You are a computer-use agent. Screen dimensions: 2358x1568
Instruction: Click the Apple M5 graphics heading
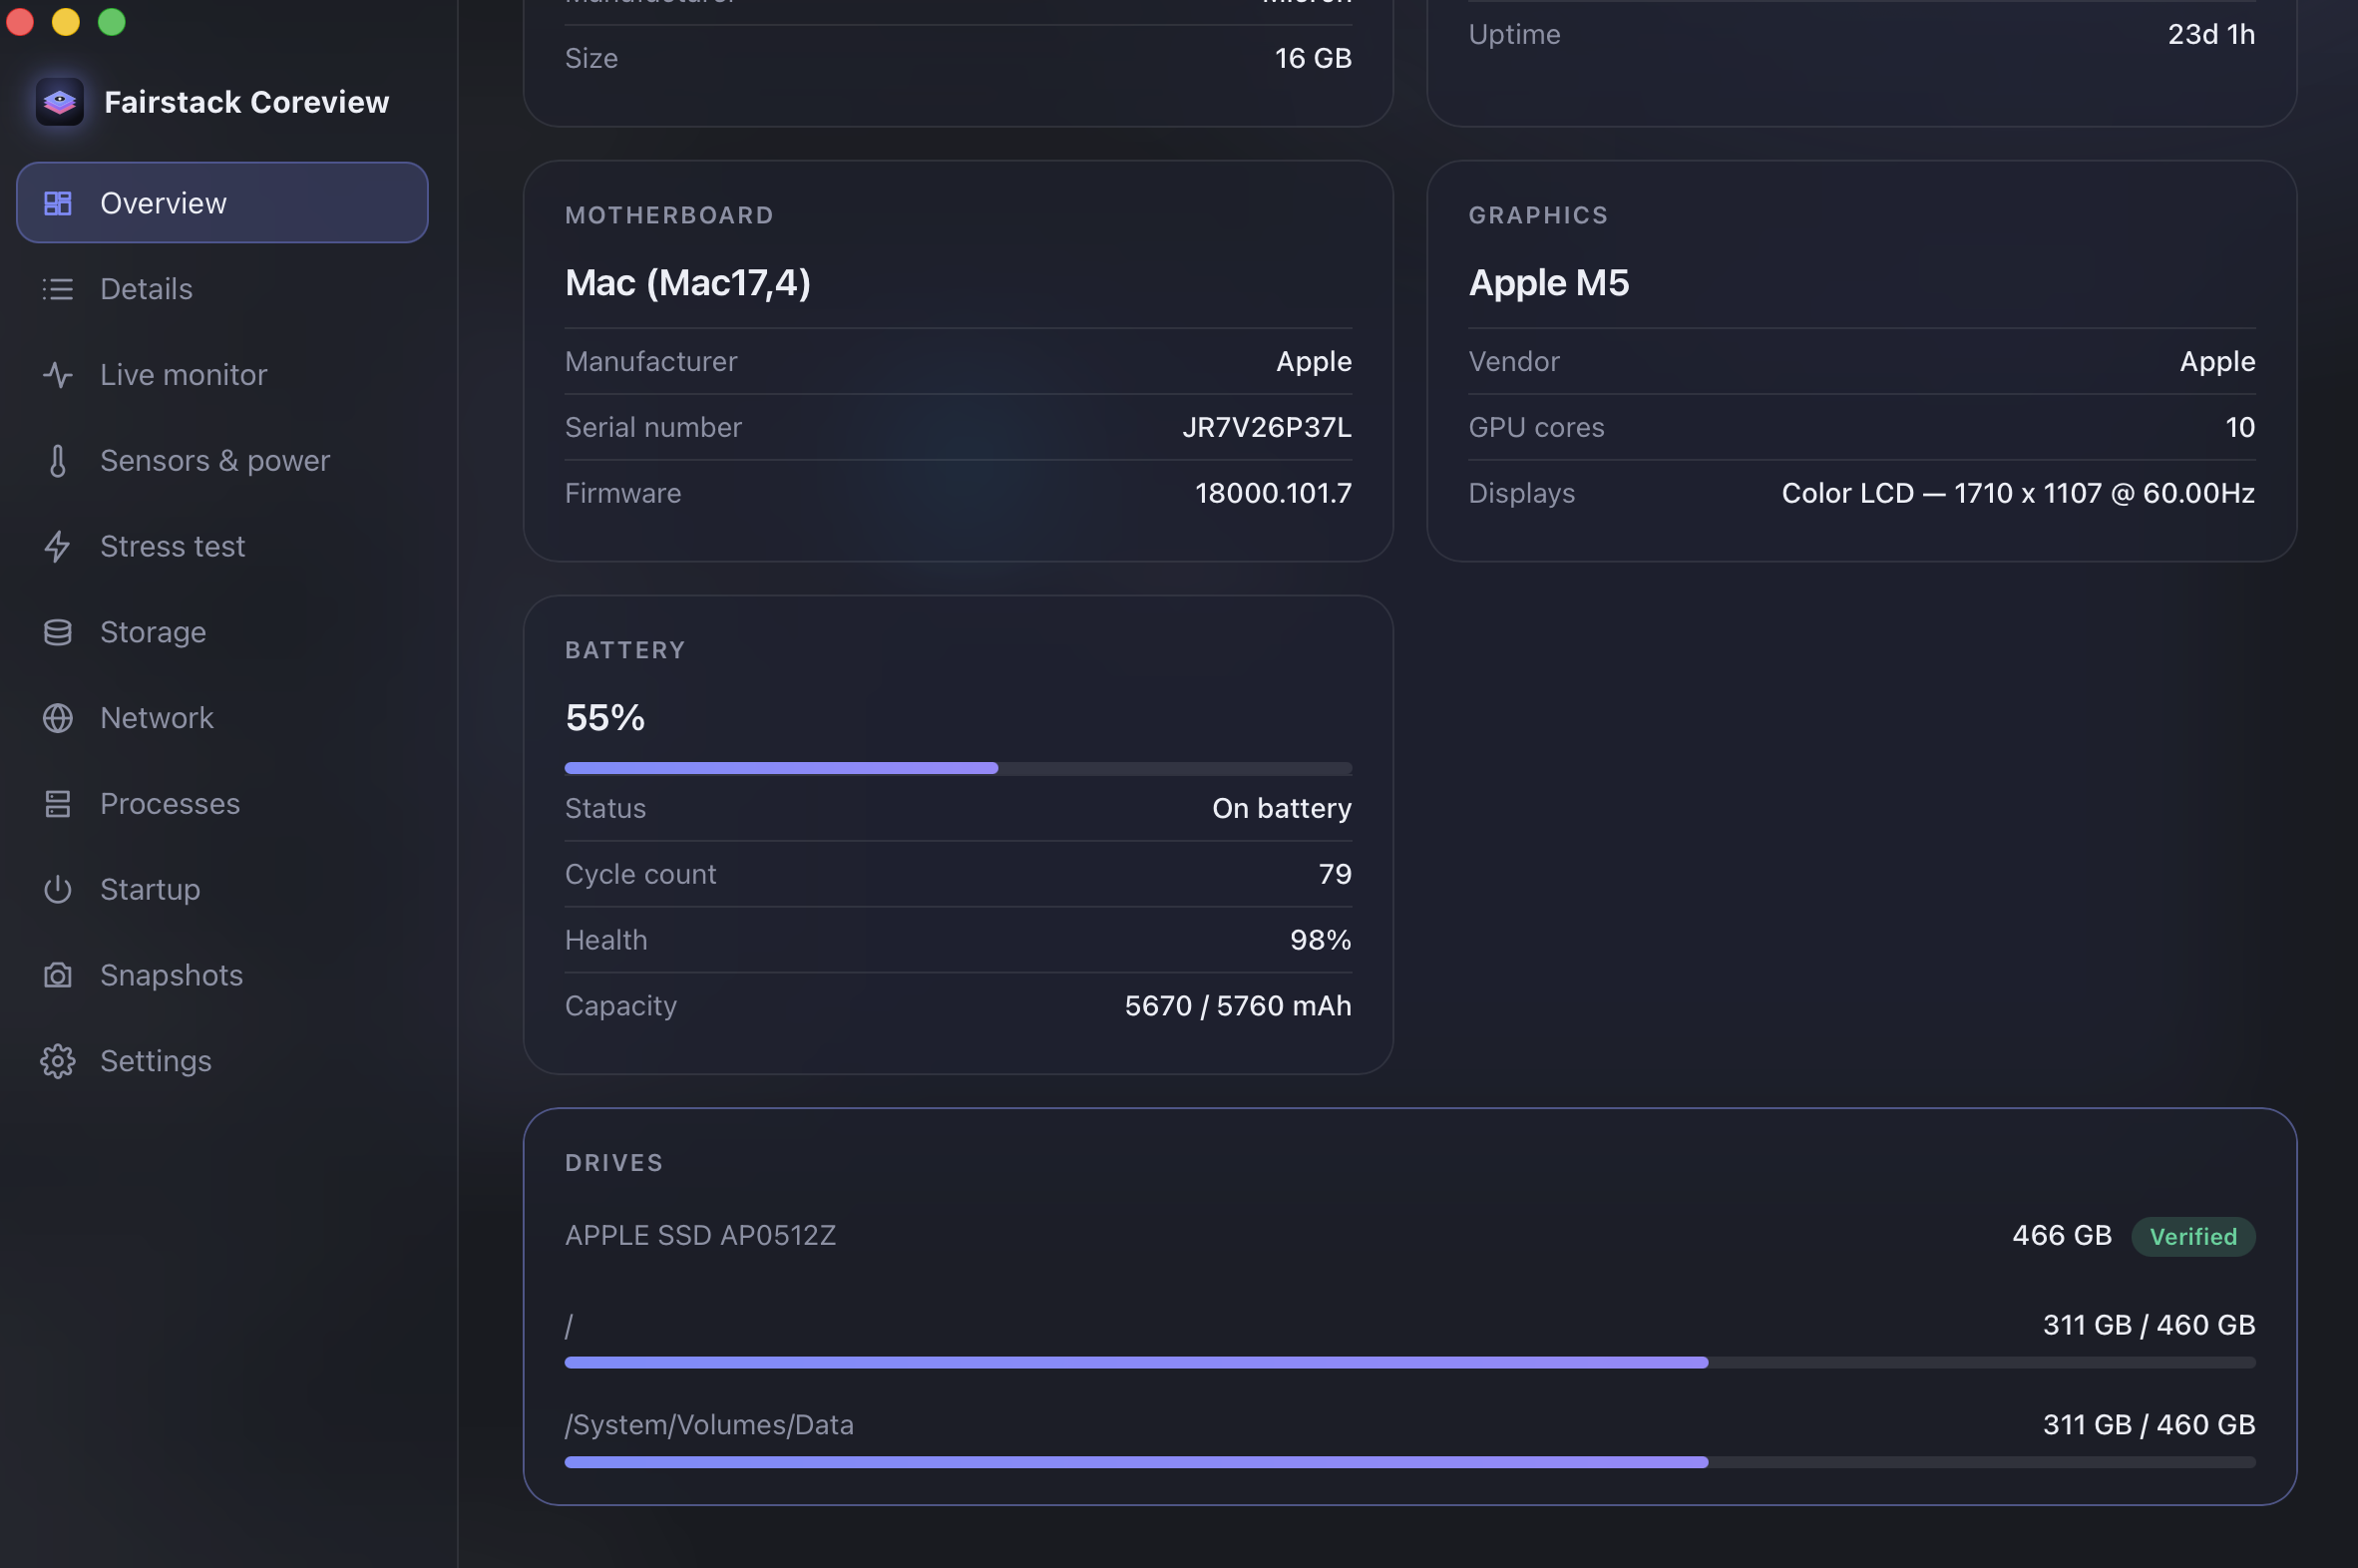1549,283
